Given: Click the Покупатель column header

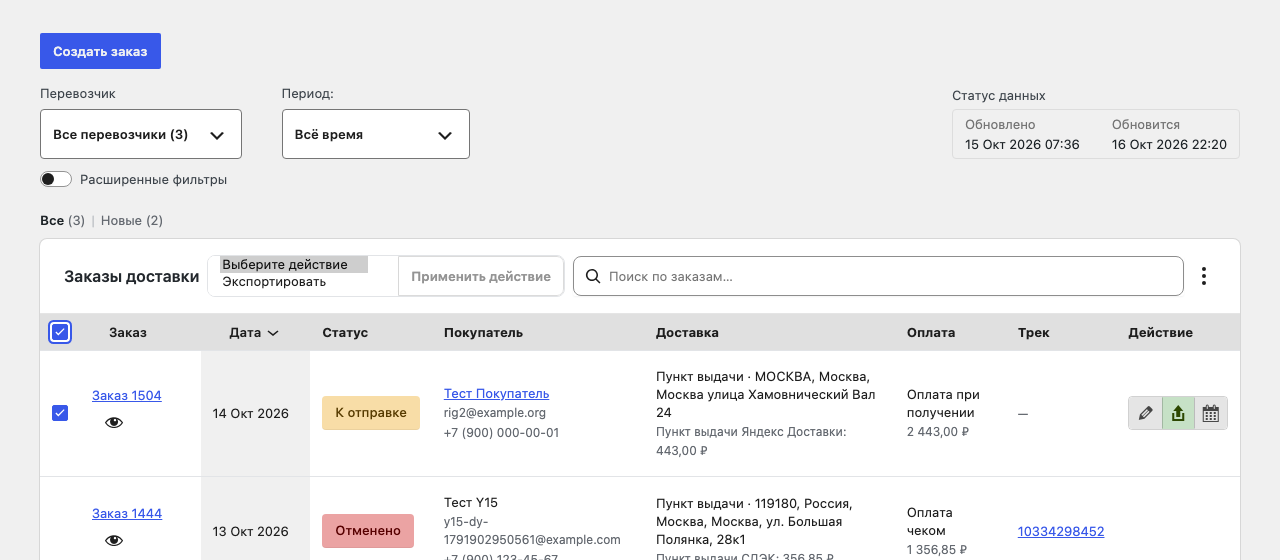Looking at the screenshot, I should (483, 332).
